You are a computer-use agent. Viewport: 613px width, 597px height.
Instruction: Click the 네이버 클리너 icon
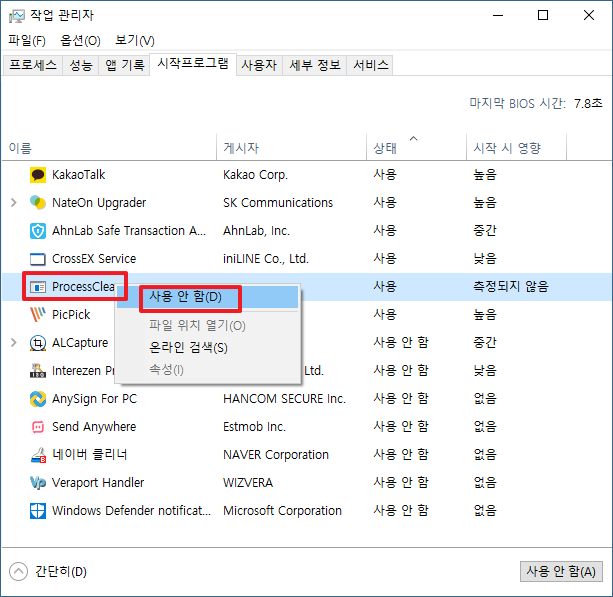pyautogui.click(x=38, y=455)
